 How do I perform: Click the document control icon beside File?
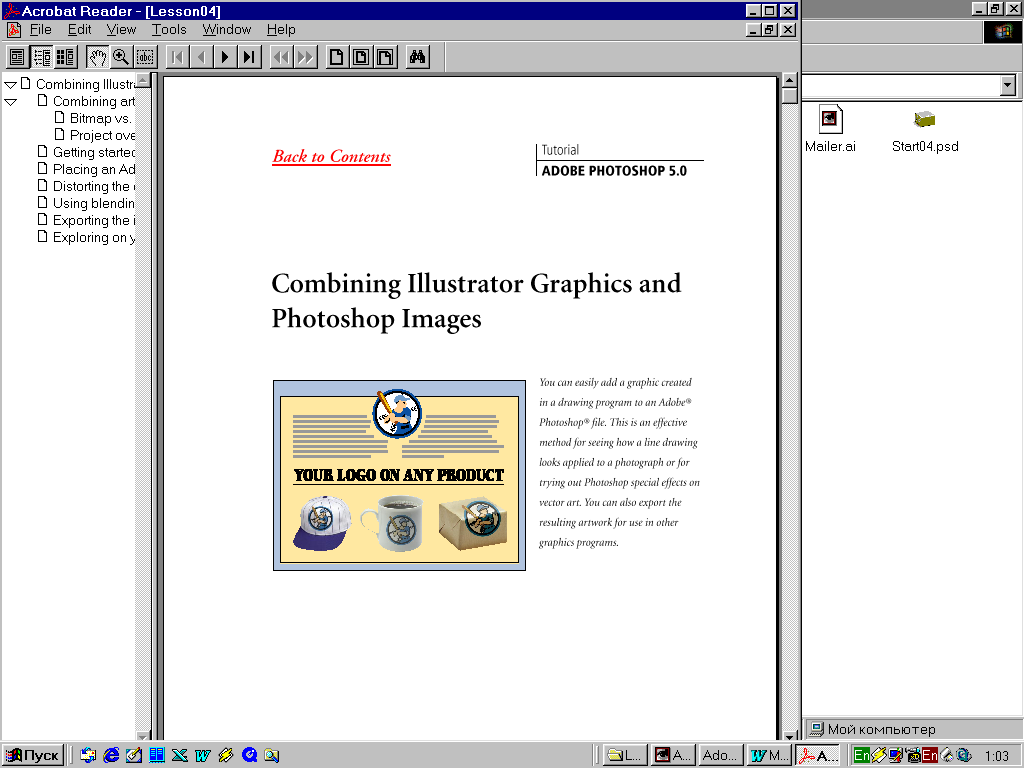[14, 29]
